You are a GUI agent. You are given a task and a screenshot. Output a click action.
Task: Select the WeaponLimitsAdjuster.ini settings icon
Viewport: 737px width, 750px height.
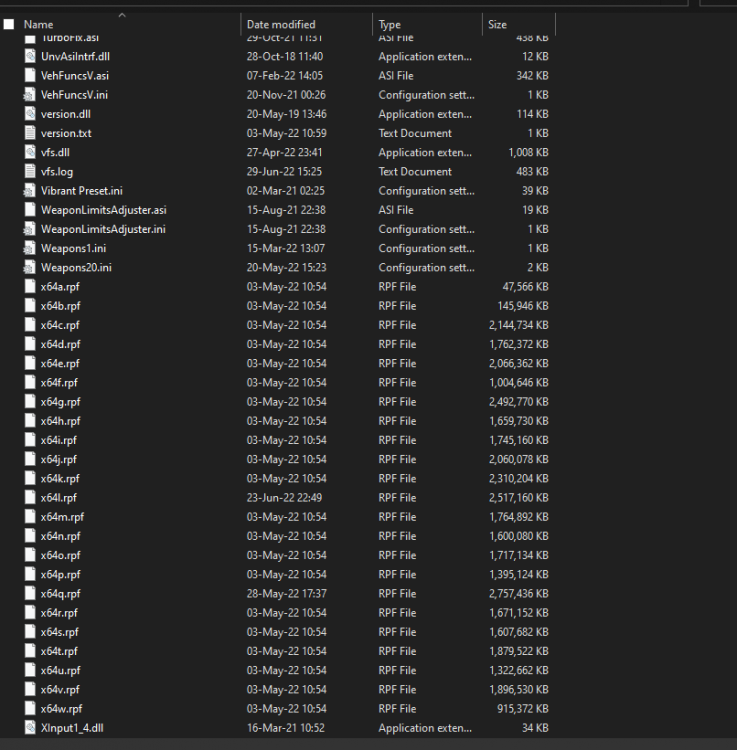pos(30,229)
